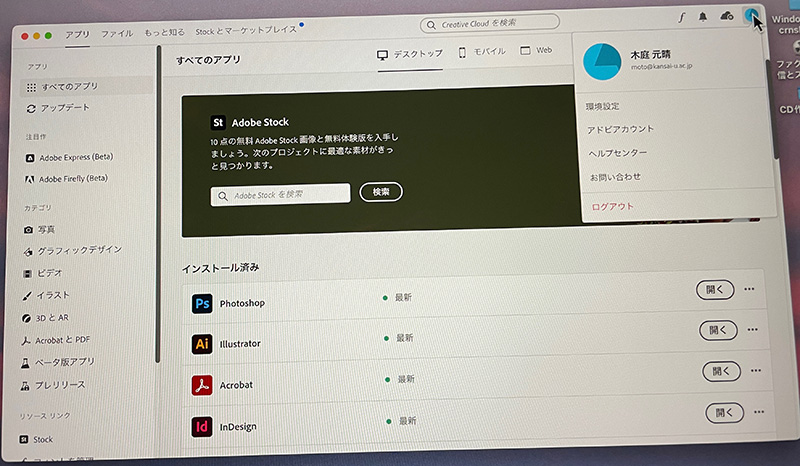Click the sidebar vertical scrollbar
This screenshot has height=466, width=800.
coord(158,204)
